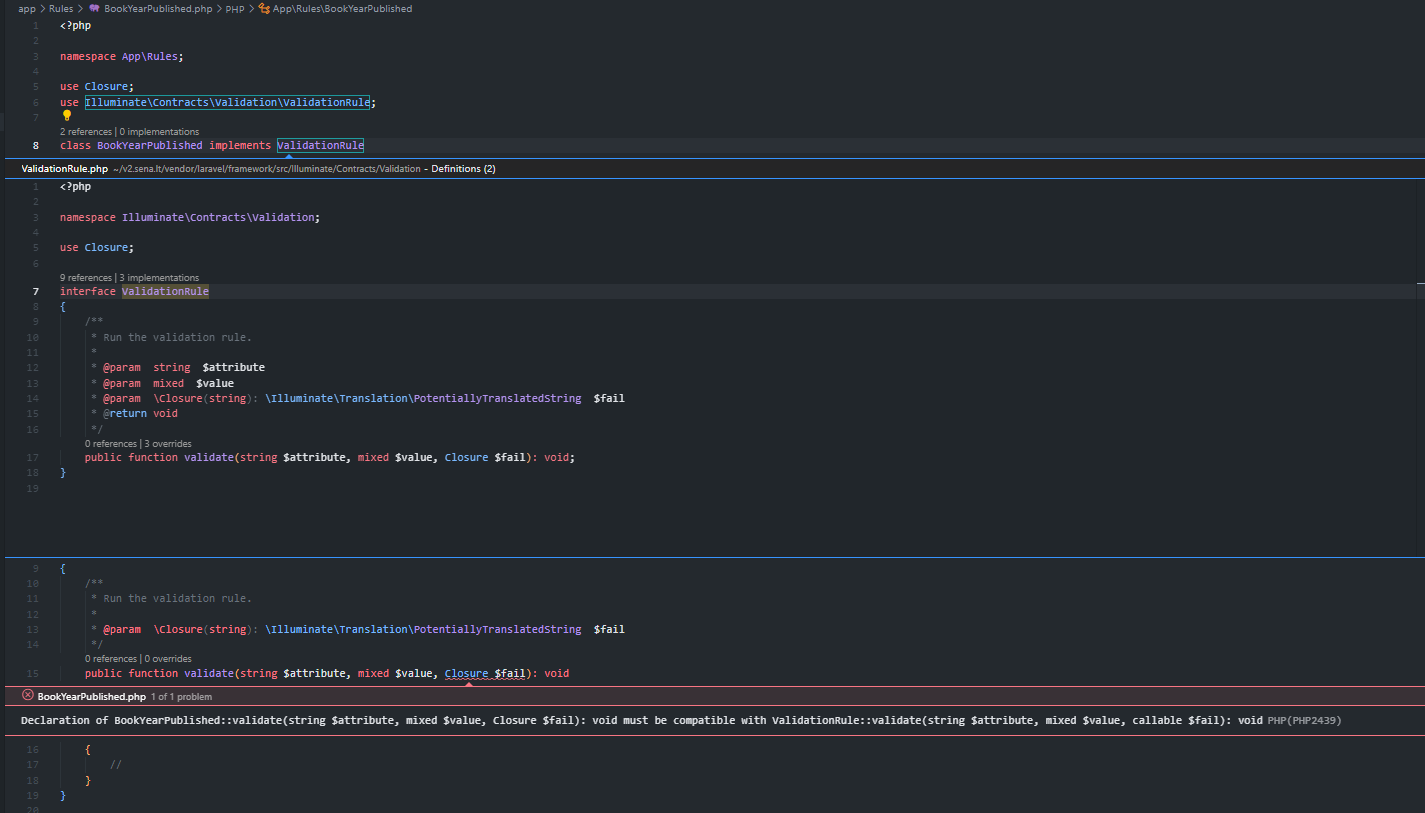The width and height of the screenshot is (1425, 813).
Task: Click 'namespace App\Rules;' line in main editor
Action: click(122, 56)
